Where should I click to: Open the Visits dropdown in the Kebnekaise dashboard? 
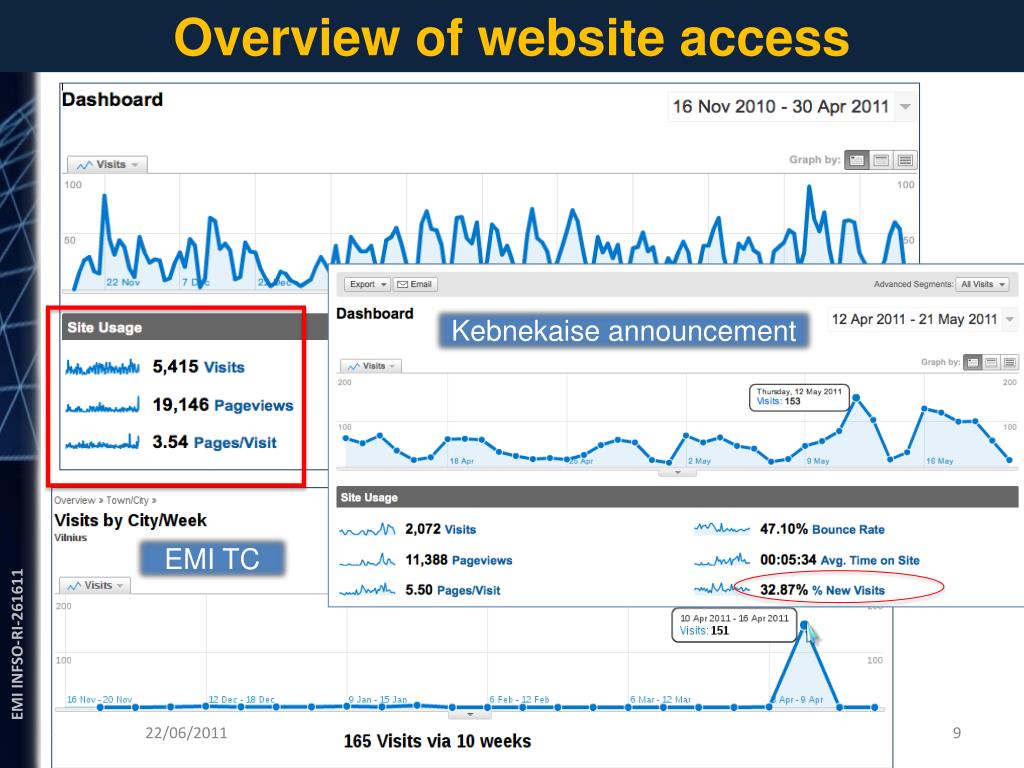[370, 366]
